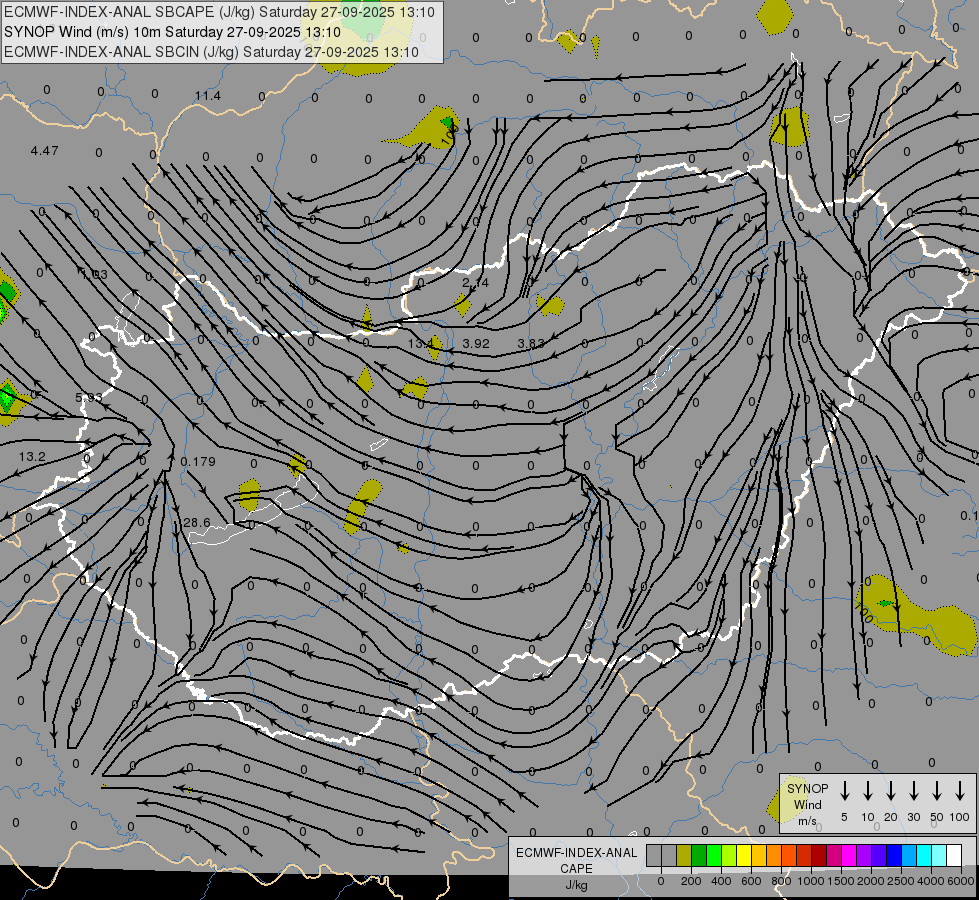Click the bright green 400 J/kg swatch
Viewport: 979px width, 900px height.
coord(714,855)
